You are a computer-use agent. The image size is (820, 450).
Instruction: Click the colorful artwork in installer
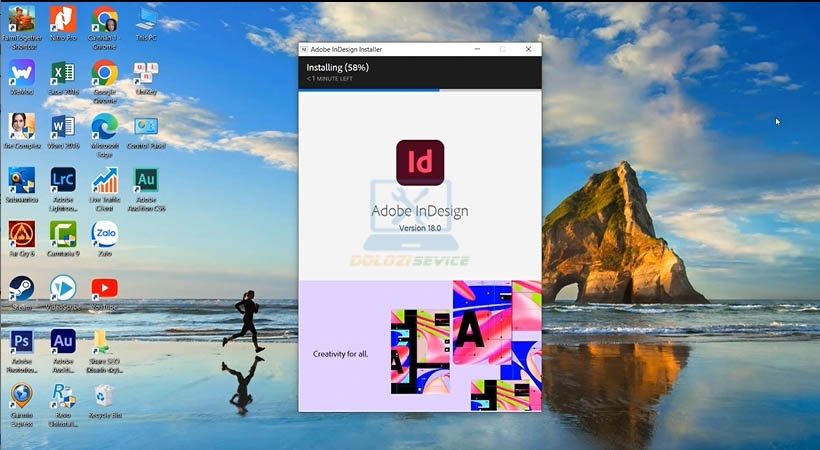point(466,345)
